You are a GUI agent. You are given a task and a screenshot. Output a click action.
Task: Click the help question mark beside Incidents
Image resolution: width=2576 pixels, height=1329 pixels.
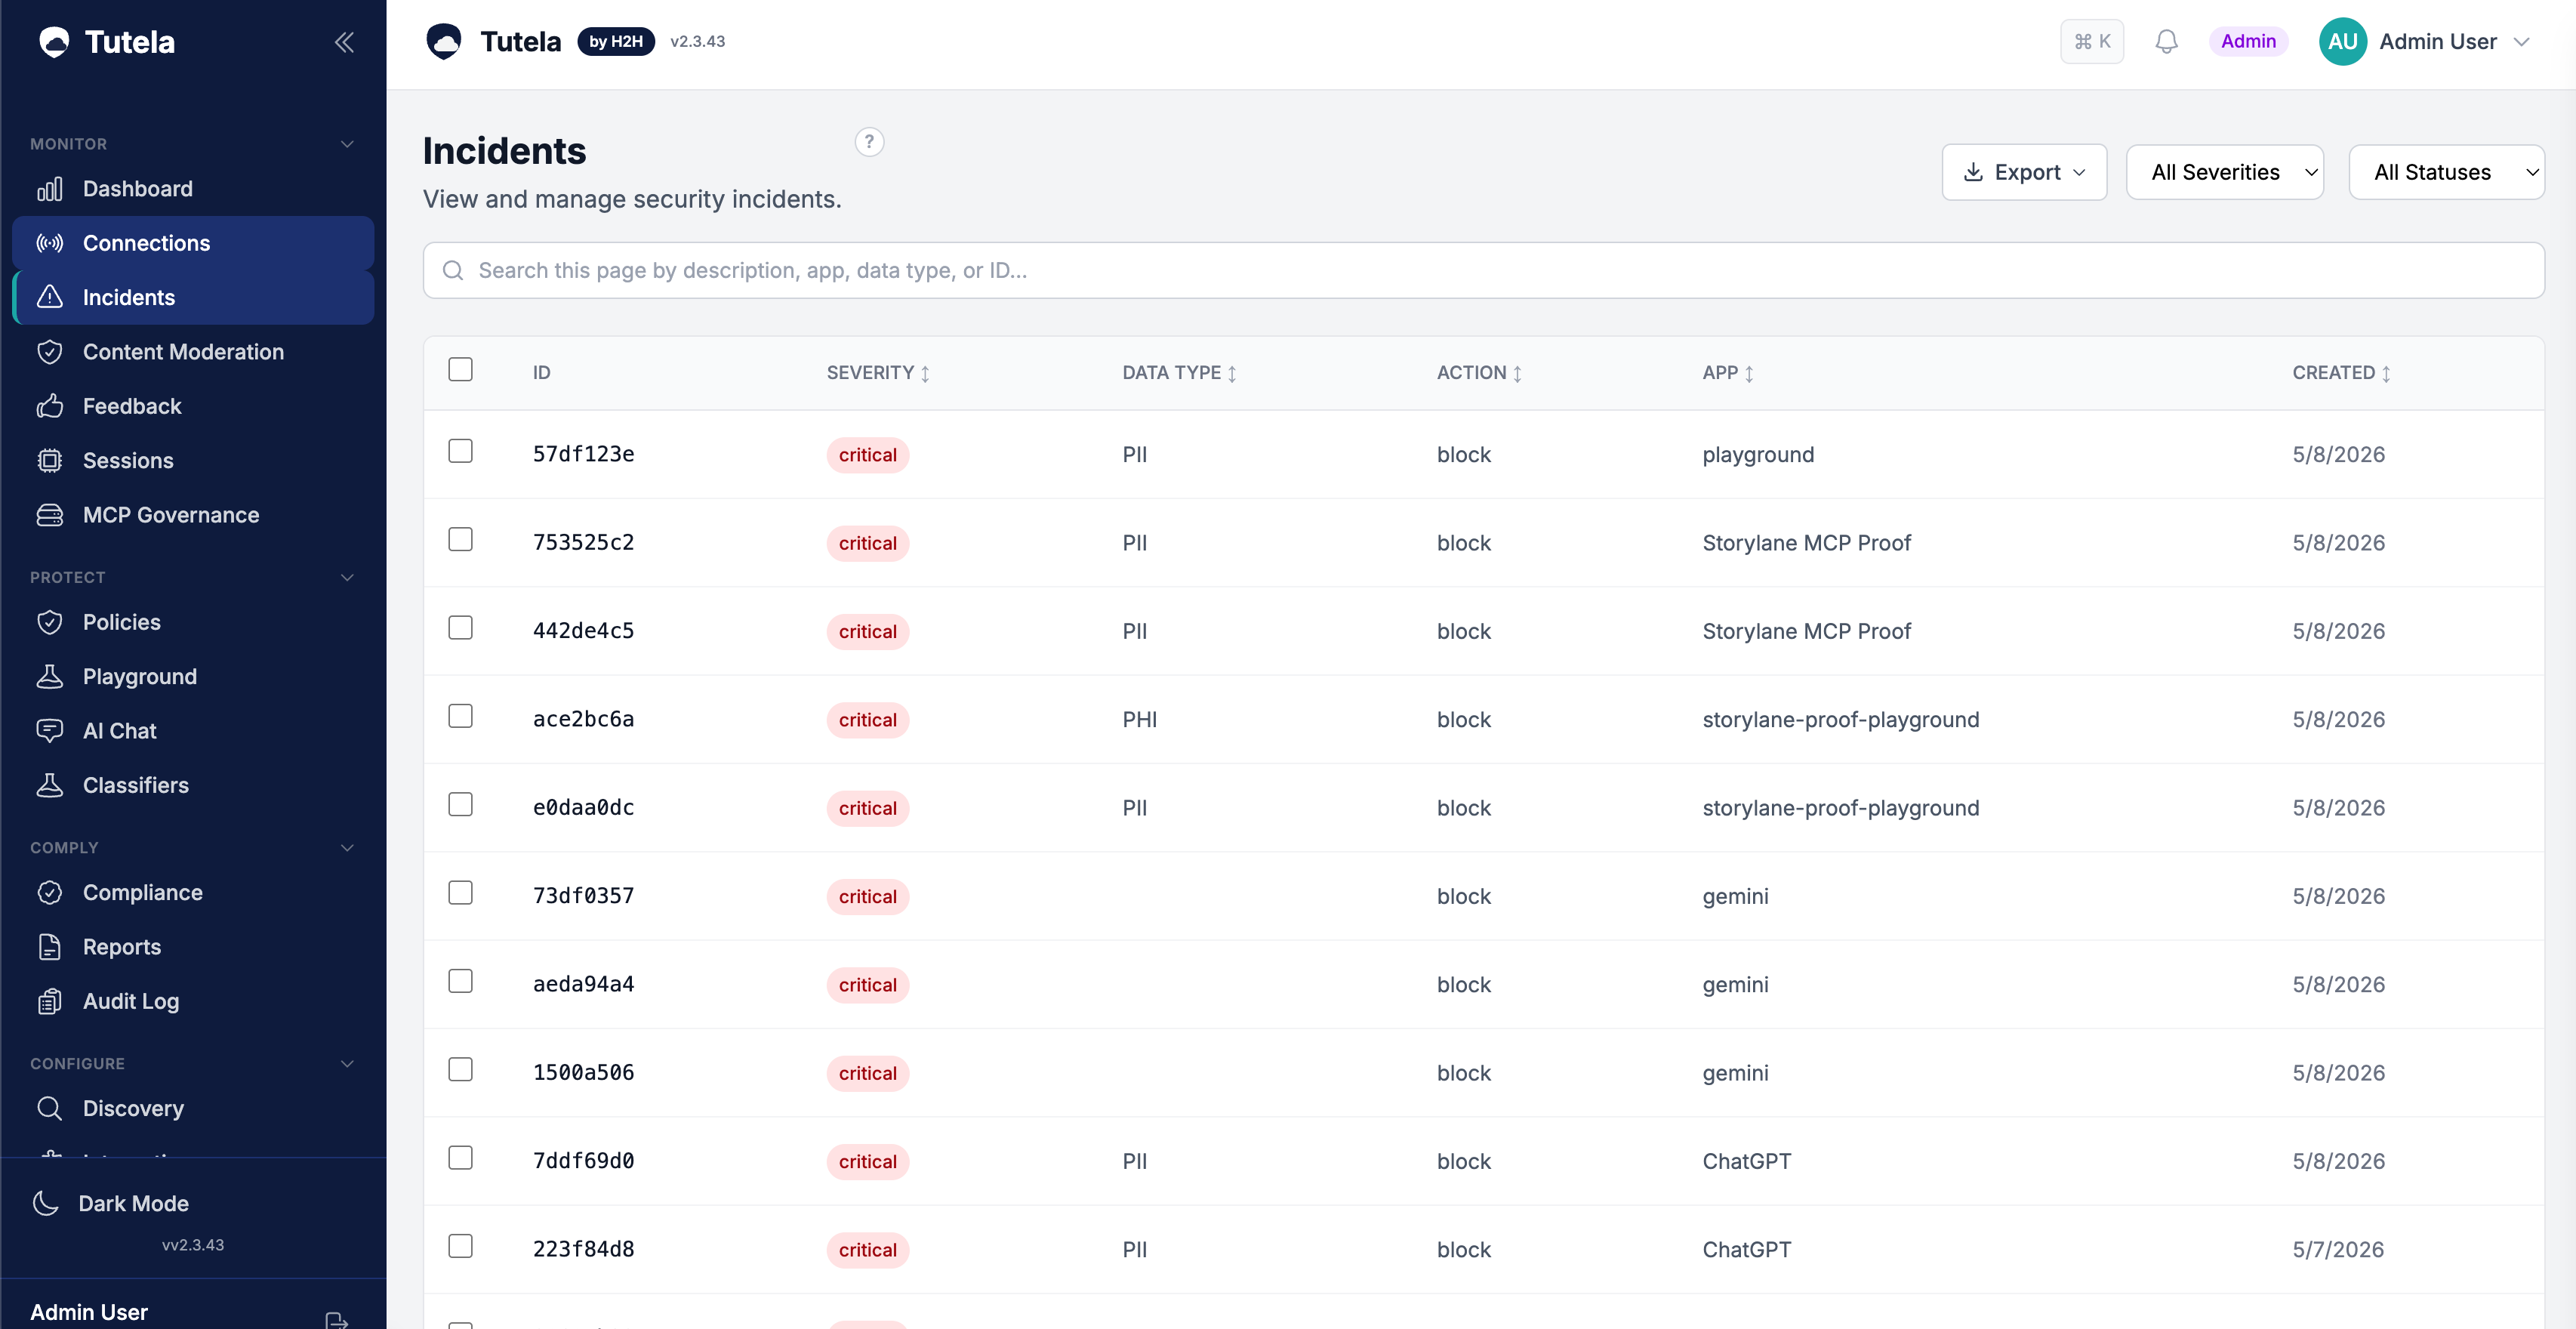pyautogui.click(x=869, y=142)
